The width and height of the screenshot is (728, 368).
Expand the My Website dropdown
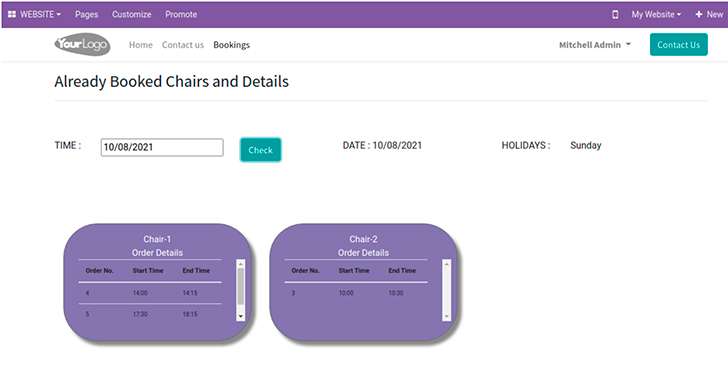pos(656,14)
